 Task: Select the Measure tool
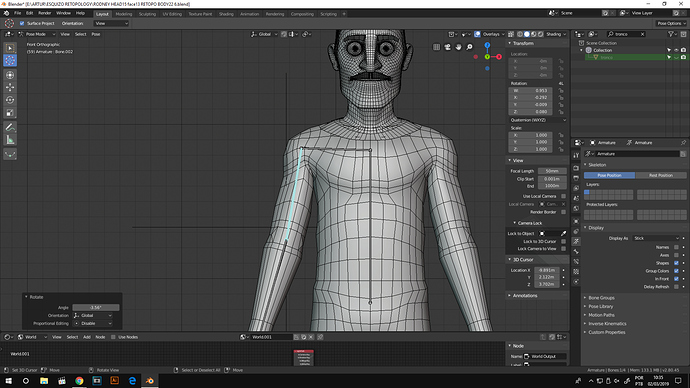(10, 140)
